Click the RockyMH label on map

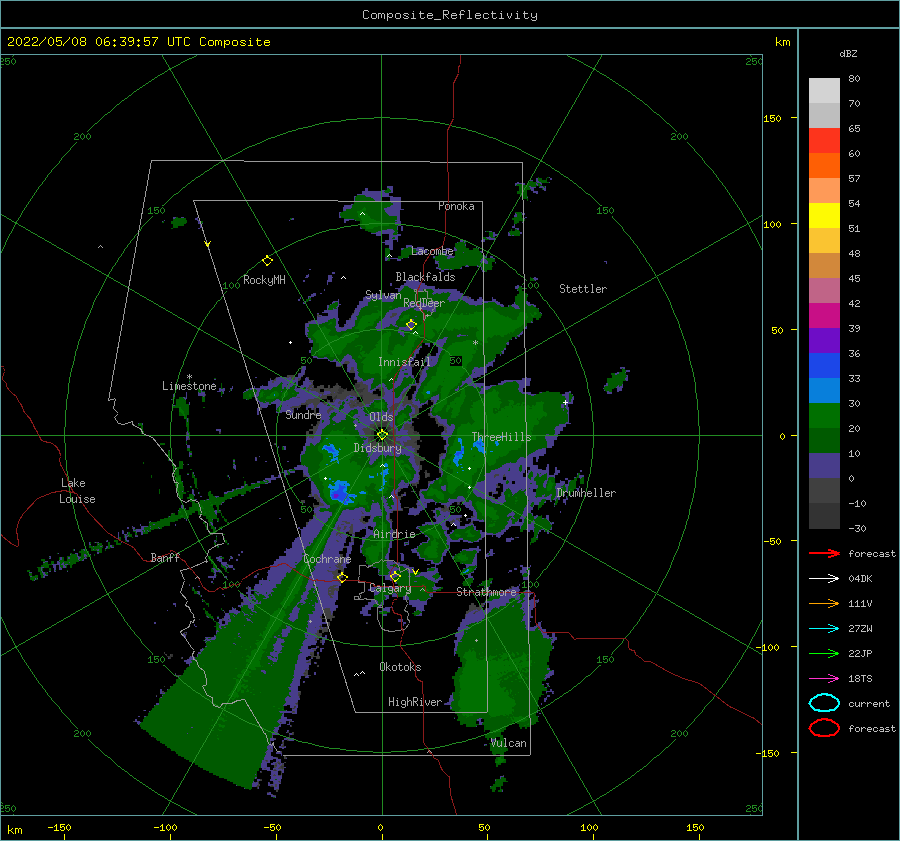click(264, 280)
